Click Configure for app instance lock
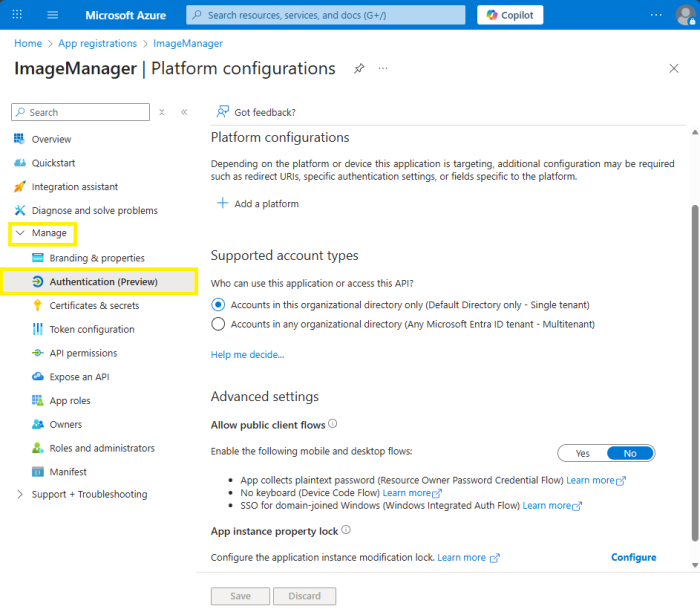 pyautogui.click(x=633, y=557)
